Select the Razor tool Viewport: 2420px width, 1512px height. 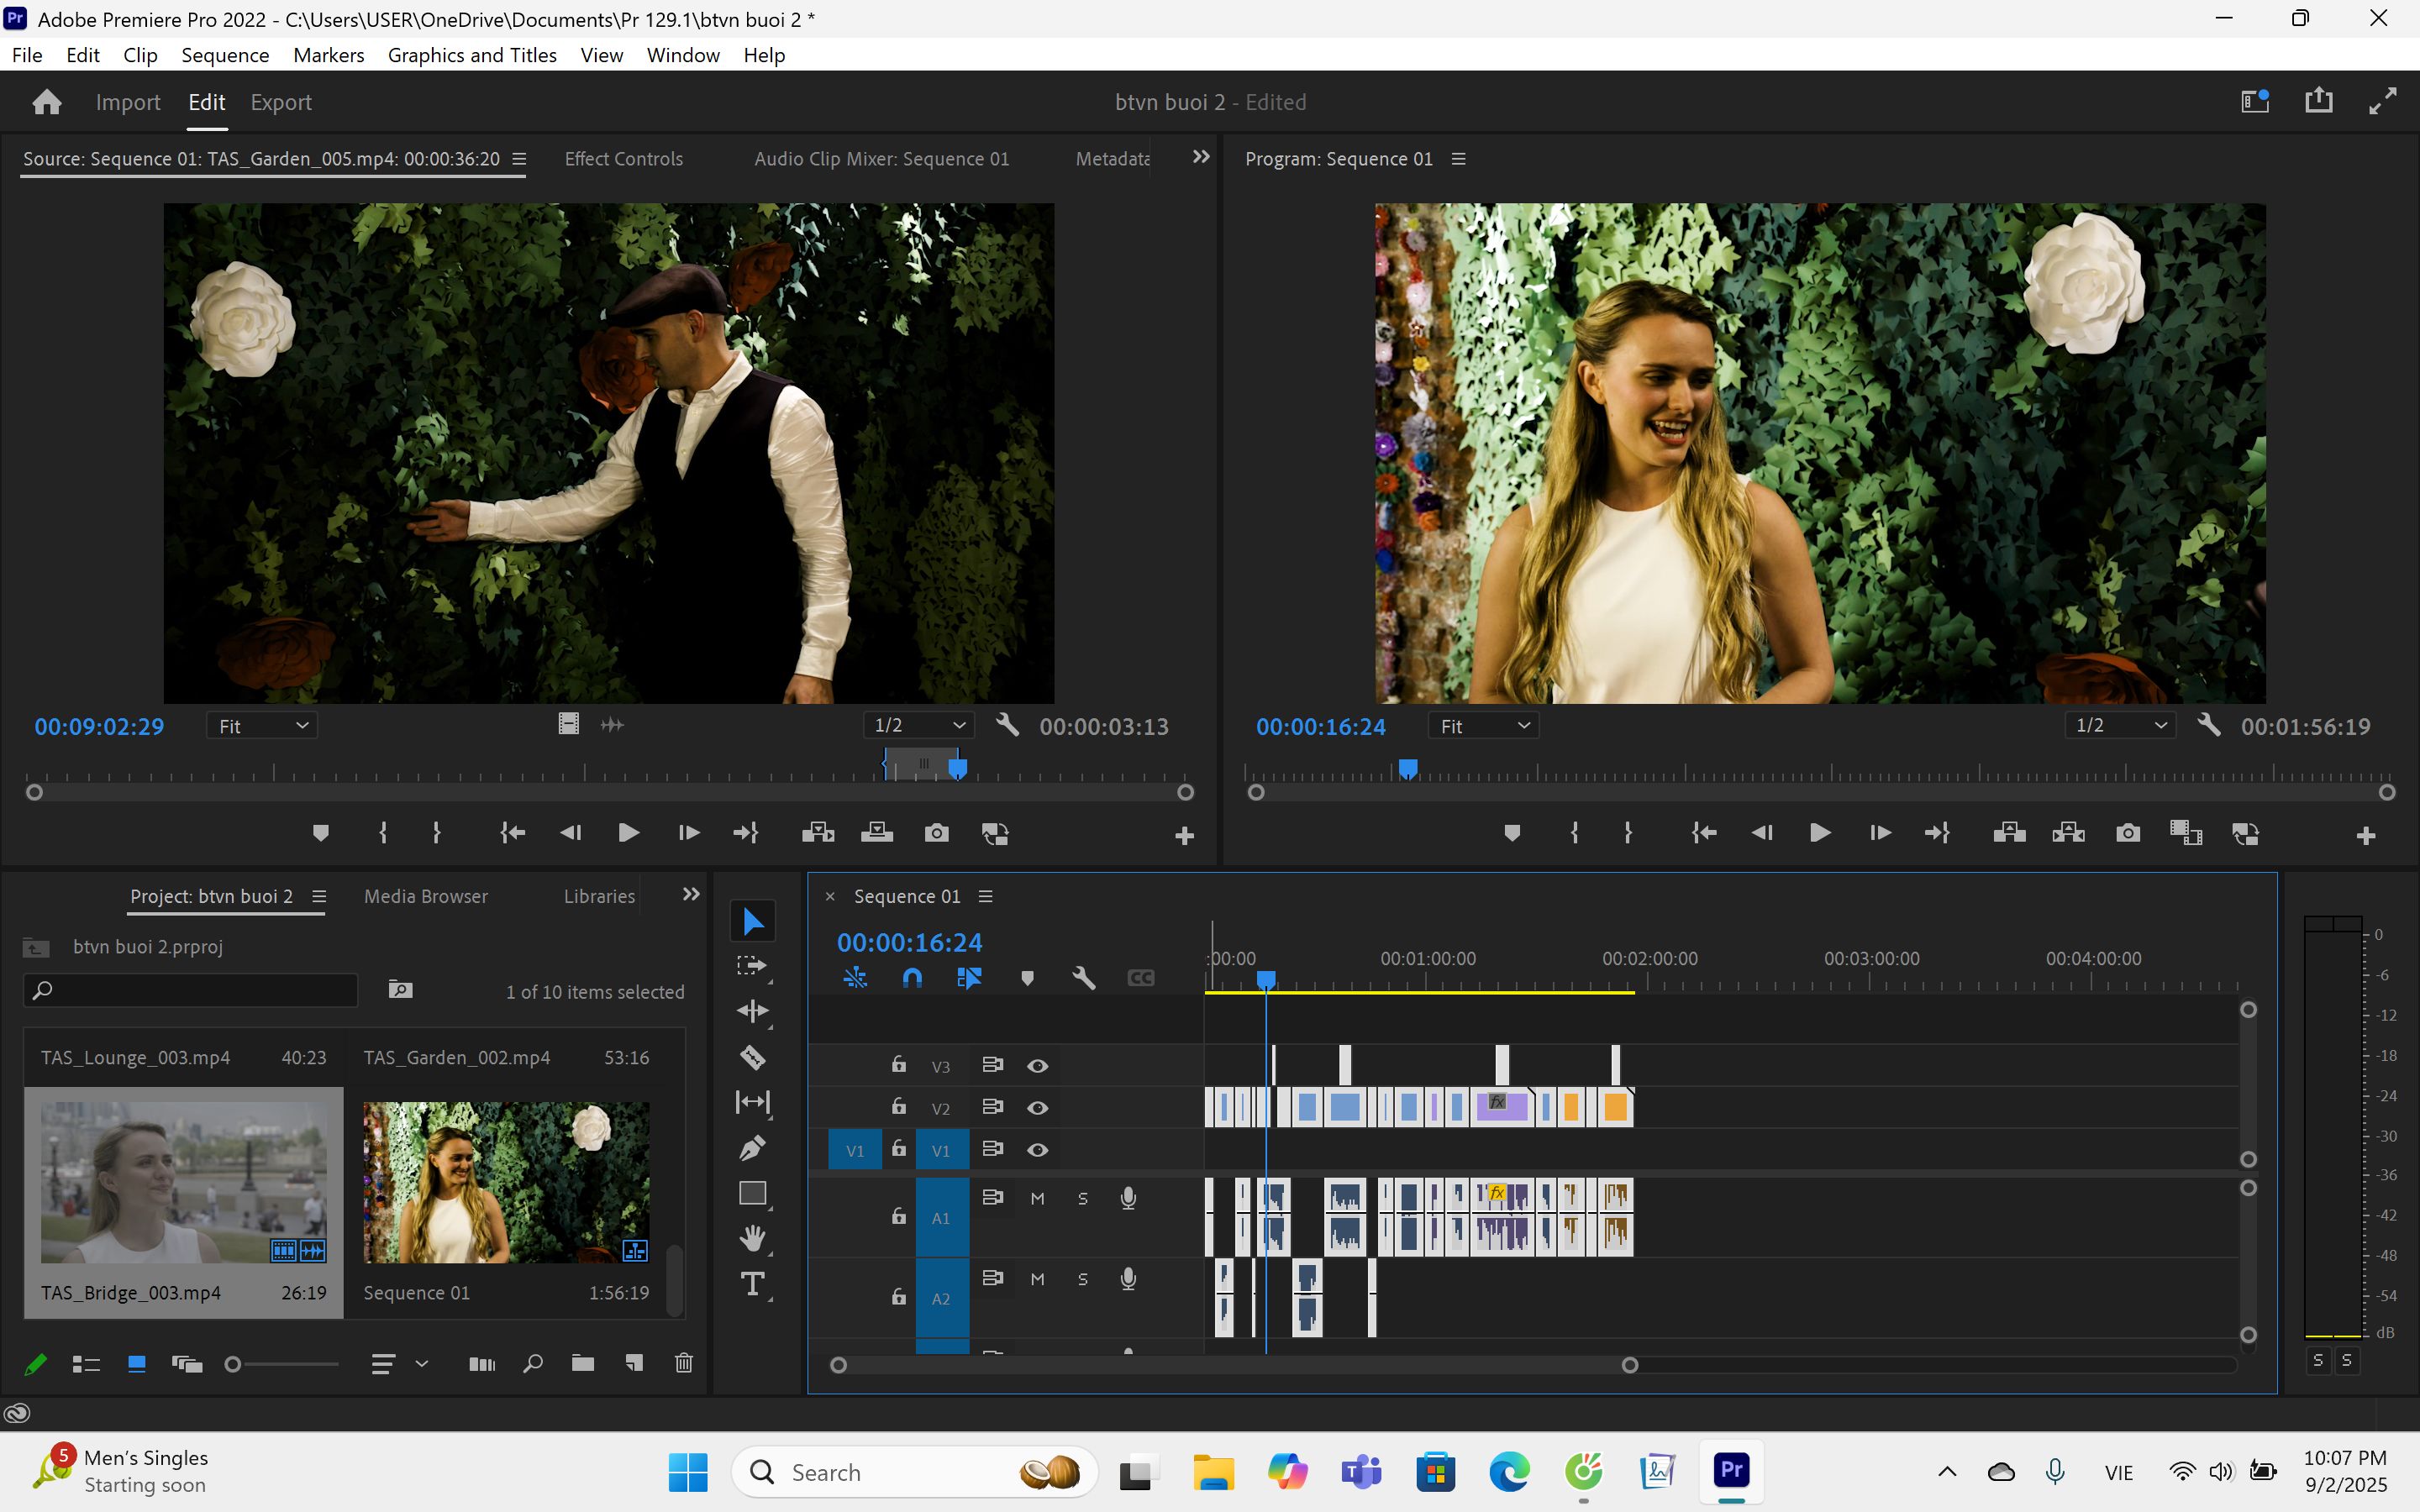point(752,1057)
